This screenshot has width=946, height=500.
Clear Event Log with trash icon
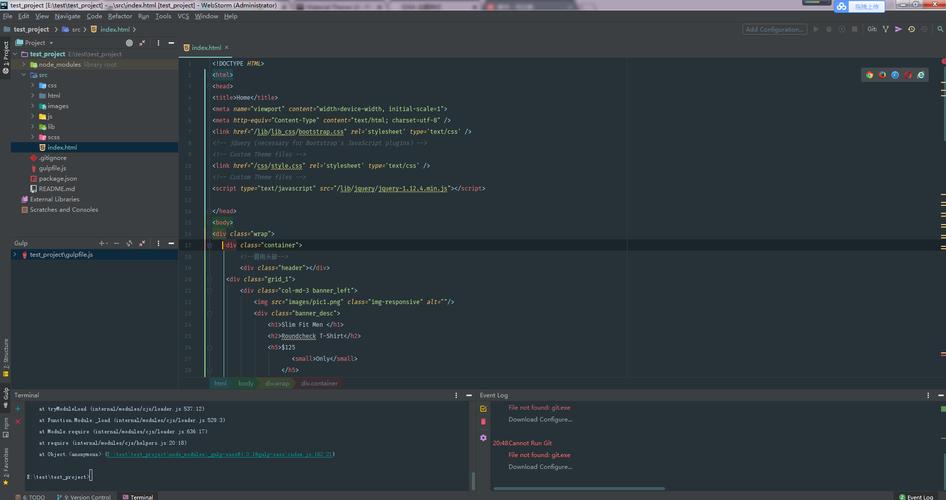point(483,422)
